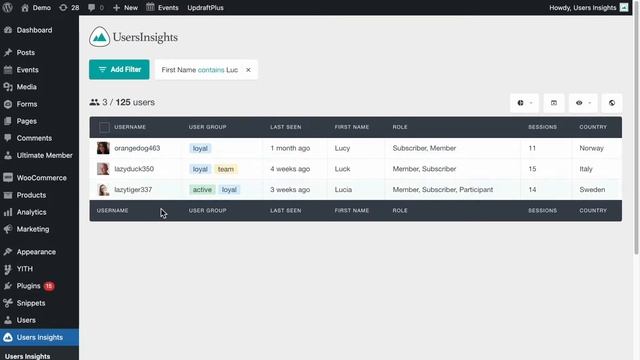Screen dimensions: 640x360
Task: Open the Comments sidebar icon
Action: (8, 138)
